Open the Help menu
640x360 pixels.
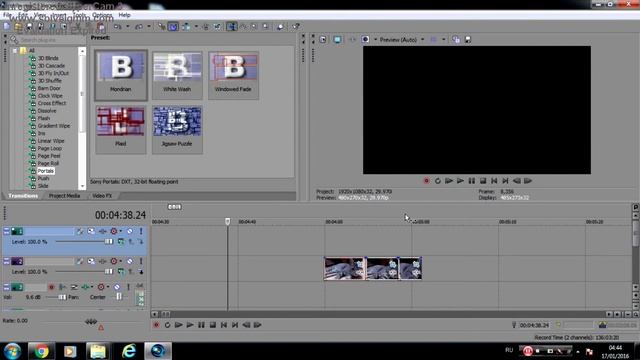point(124,15)
